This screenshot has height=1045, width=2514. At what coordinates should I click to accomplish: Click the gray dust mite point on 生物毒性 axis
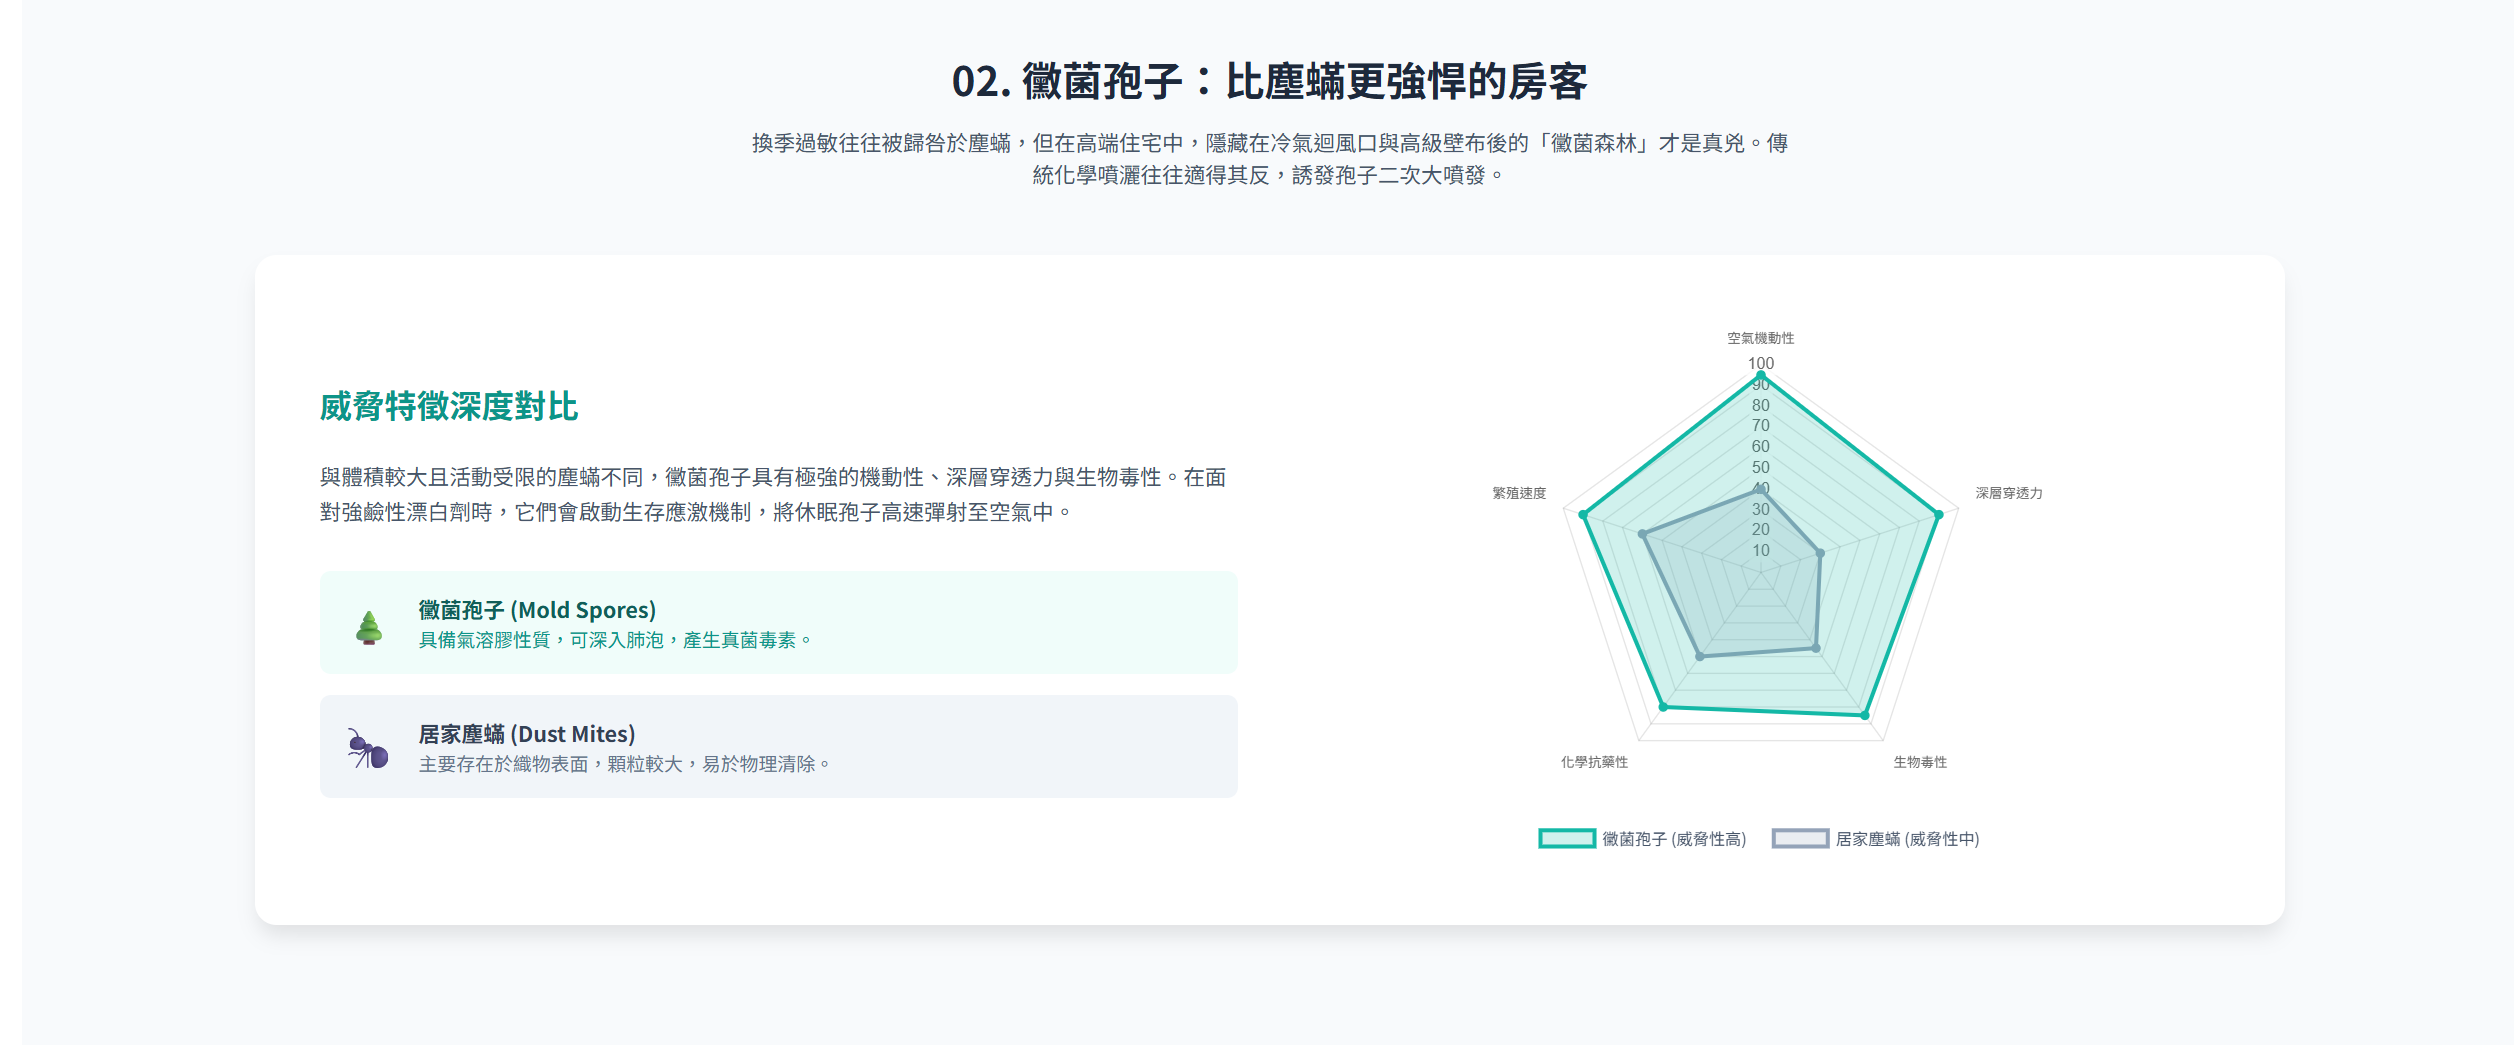click(x=1816, y=648)
